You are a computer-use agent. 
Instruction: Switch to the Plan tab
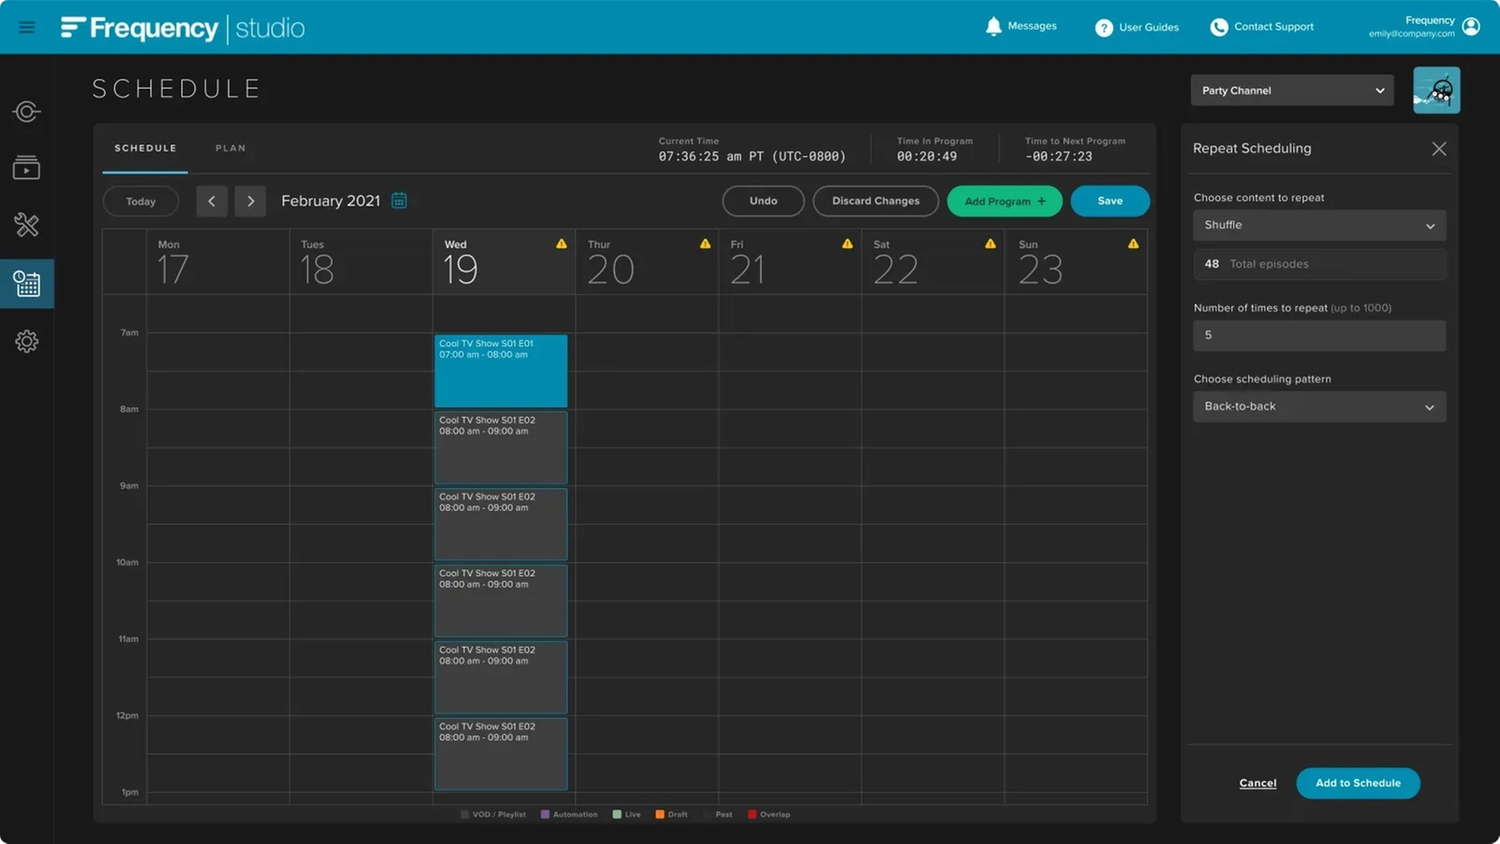[230, 148]
